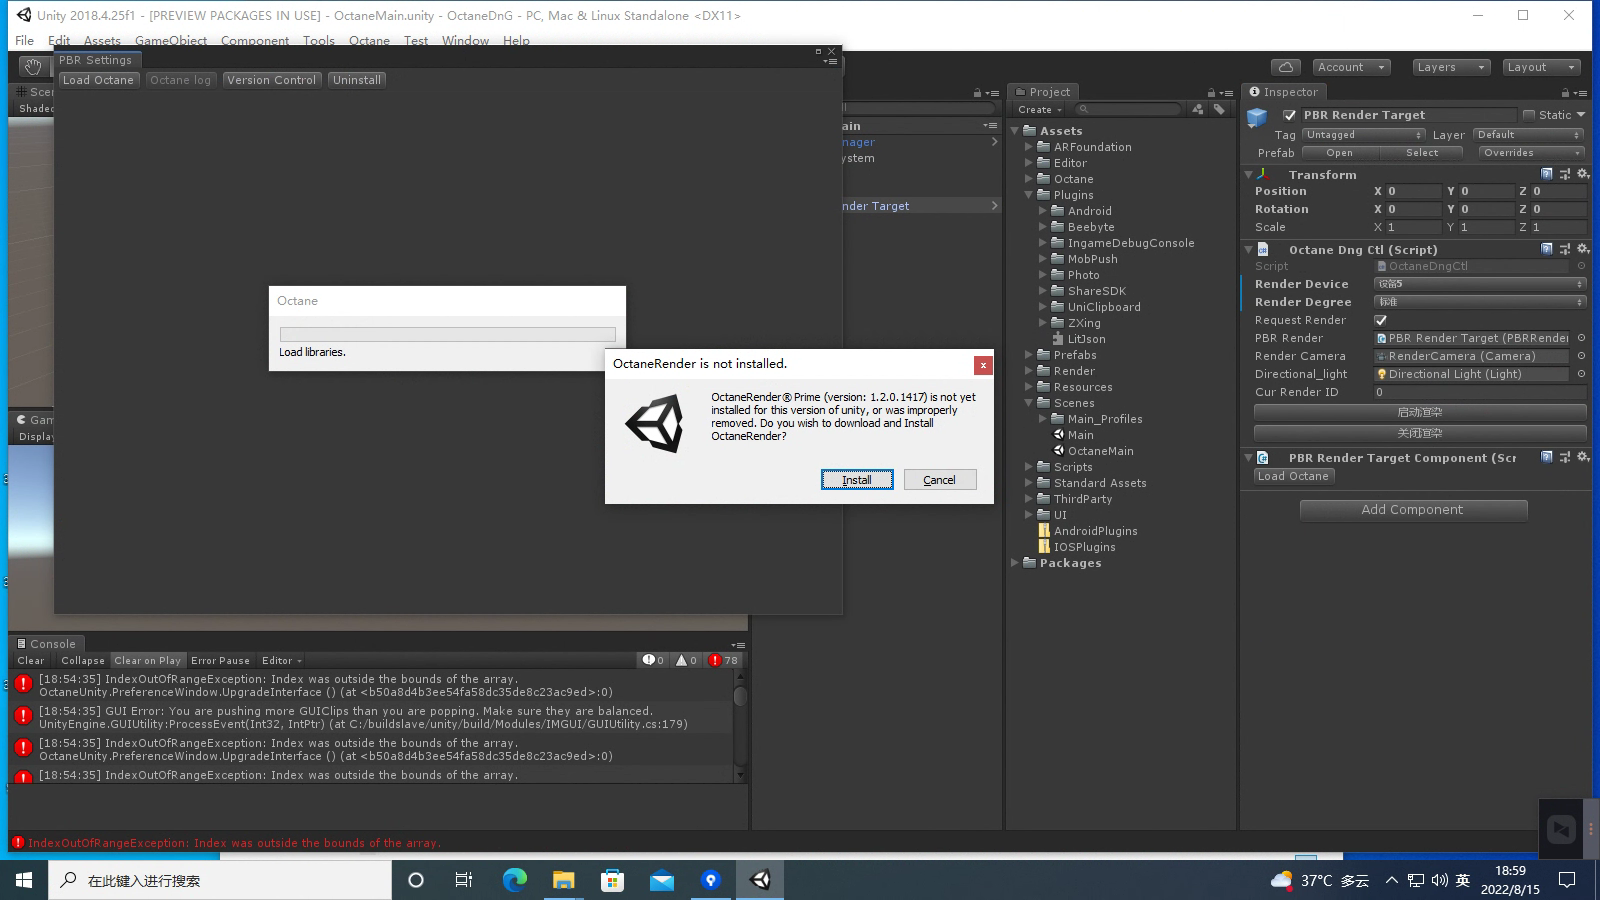Image resolution: width=1600 pixels, height=900 pixels.
Task: Collapse the Plugins folder arrow
Action: tap(1029, 195)
